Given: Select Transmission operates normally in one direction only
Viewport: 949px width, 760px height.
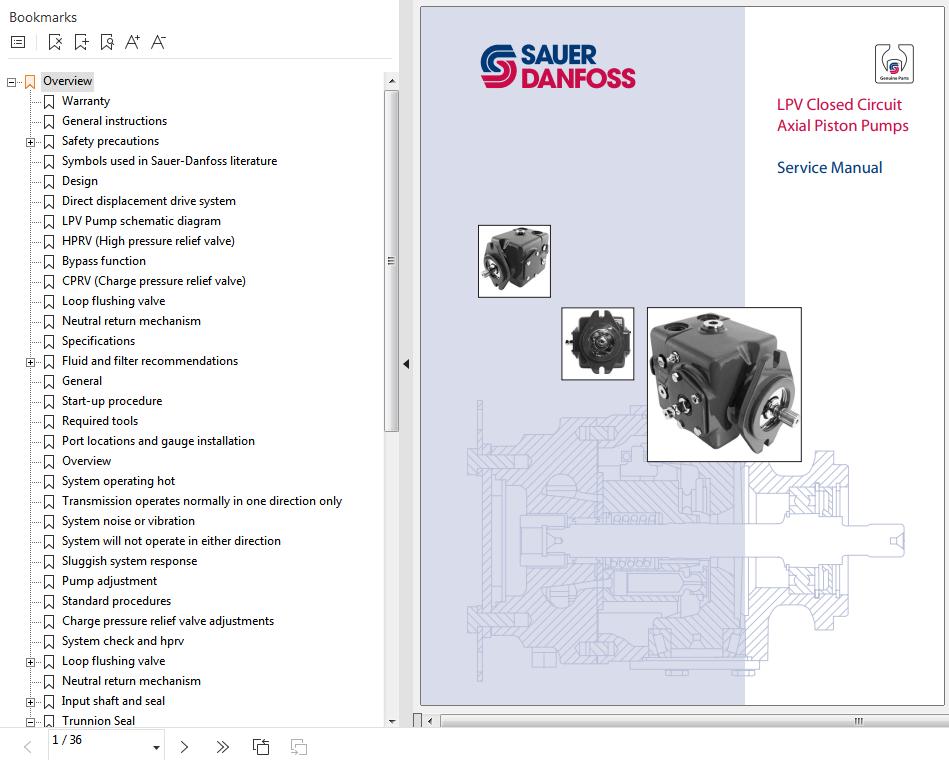Looking at the screenshot, I should click(202, 501).
